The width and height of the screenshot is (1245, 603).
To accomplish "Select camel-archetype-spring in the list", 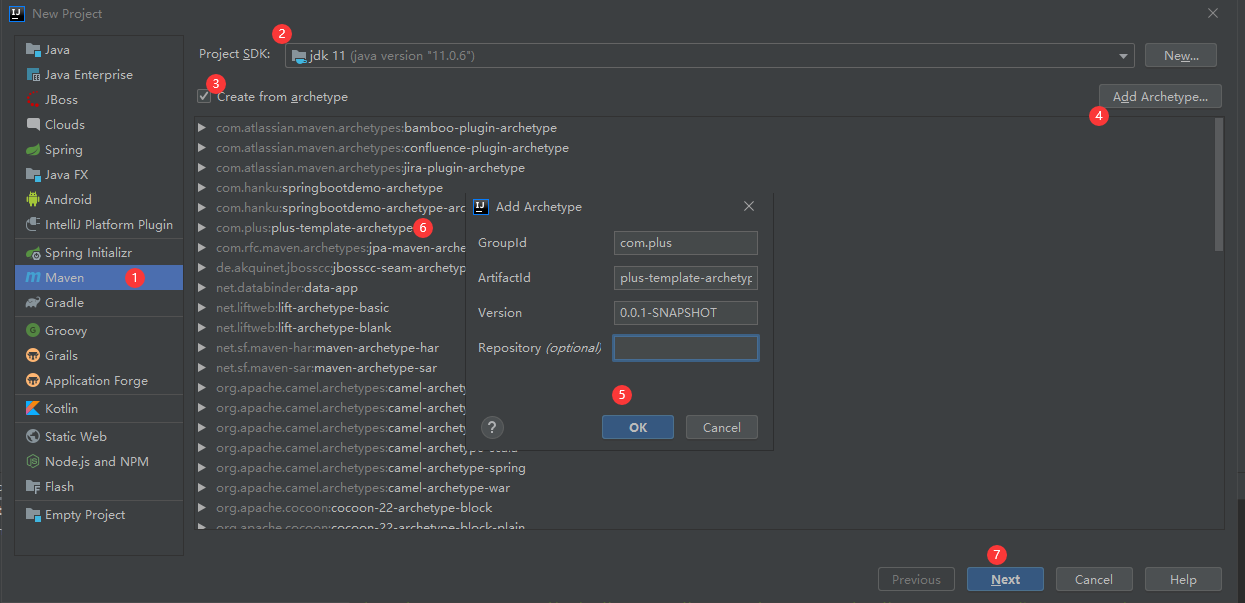I will point(370,468).
